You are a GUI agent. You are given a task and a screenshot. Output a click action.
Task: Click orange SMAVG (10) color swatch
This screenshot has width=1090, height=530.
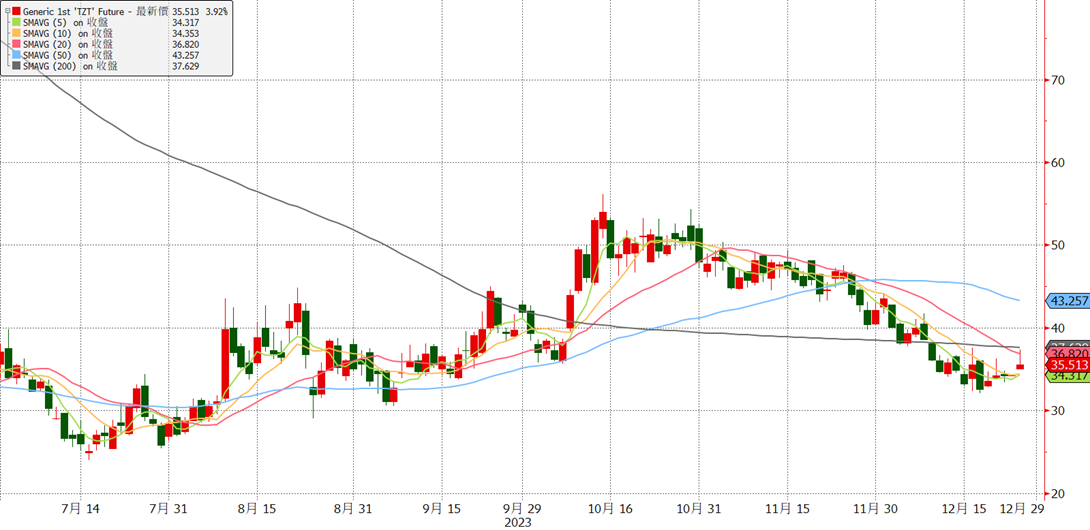click(x=16, y=33)
